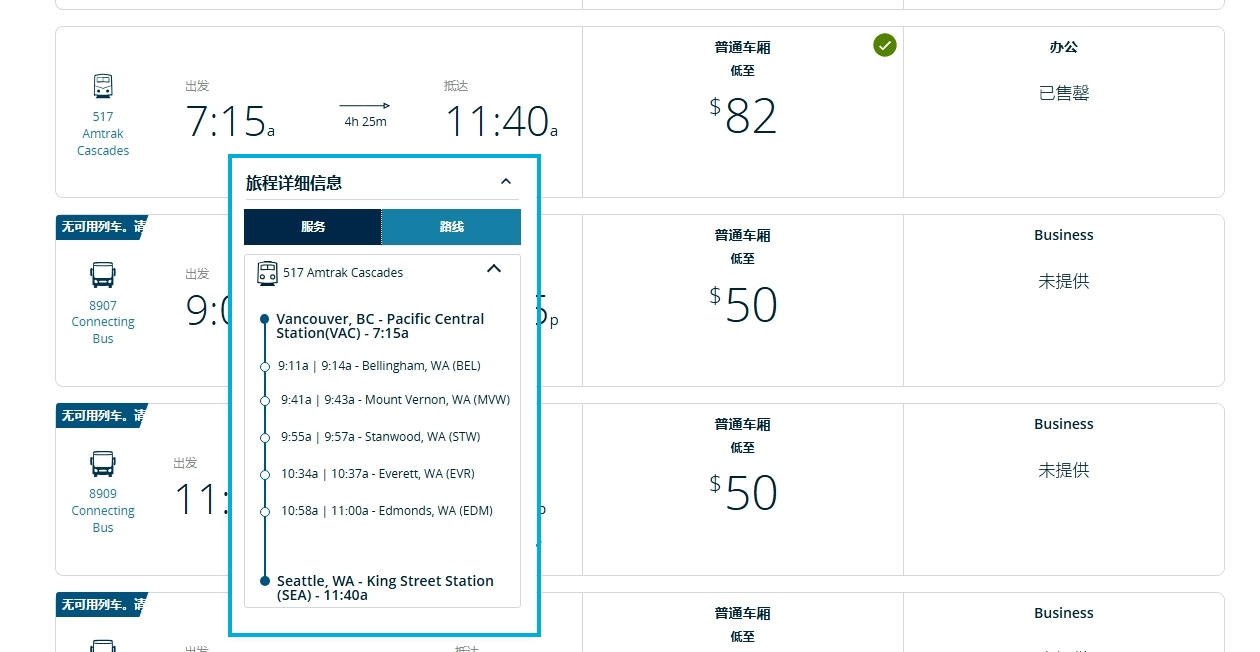Click the arrow icon showing 4h 25m duration

(365, 105)
